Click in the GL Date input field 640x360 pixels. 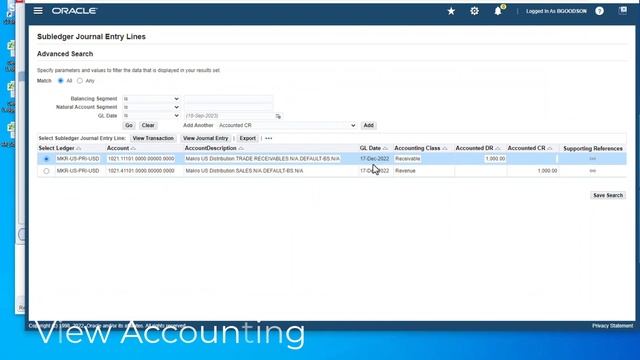(229, 116)
